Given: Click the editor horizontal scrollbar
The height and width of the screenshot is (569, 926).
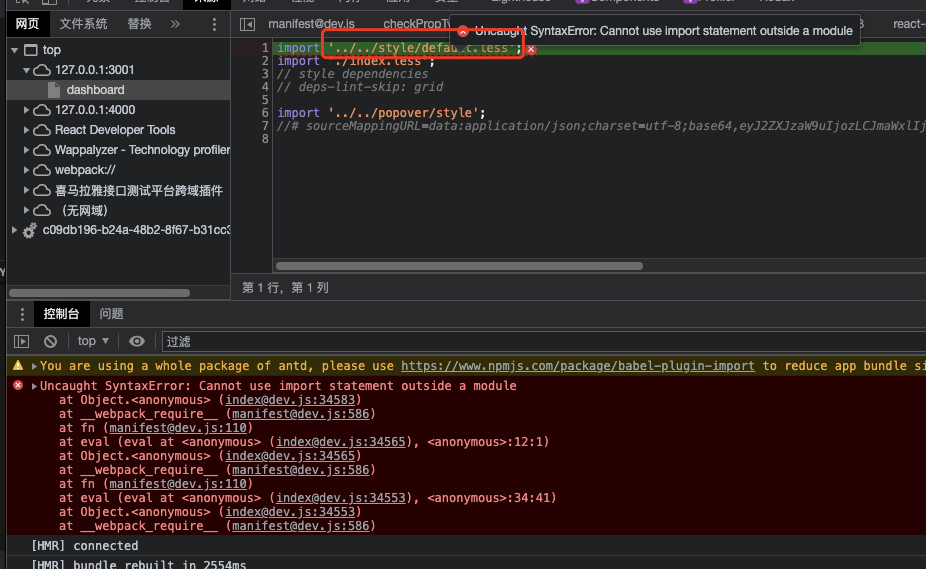Looking at the screenshot, I should pos(459,266).
